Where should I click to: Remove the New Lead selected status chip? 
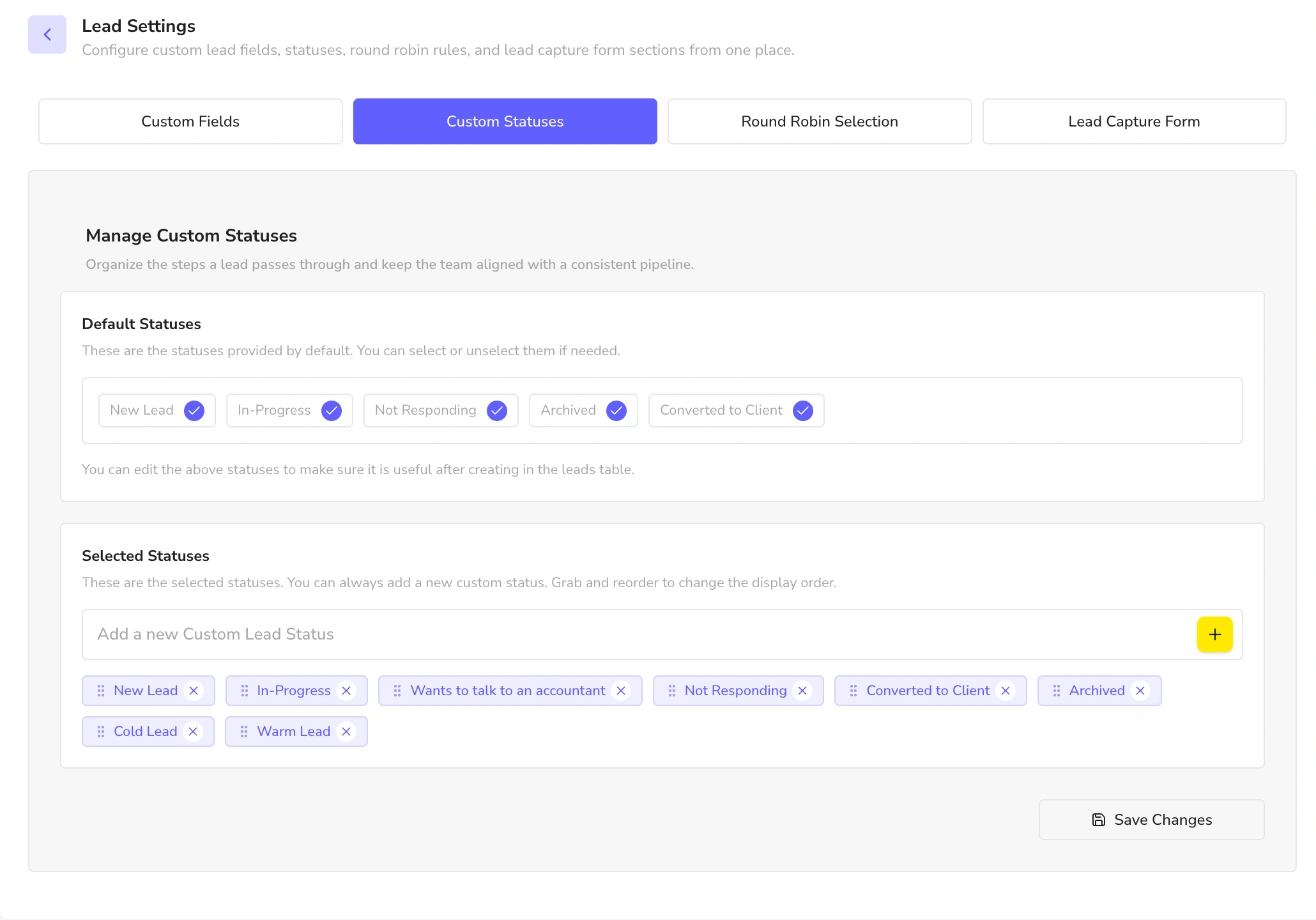pyautogui.click(x=194, y=691)
